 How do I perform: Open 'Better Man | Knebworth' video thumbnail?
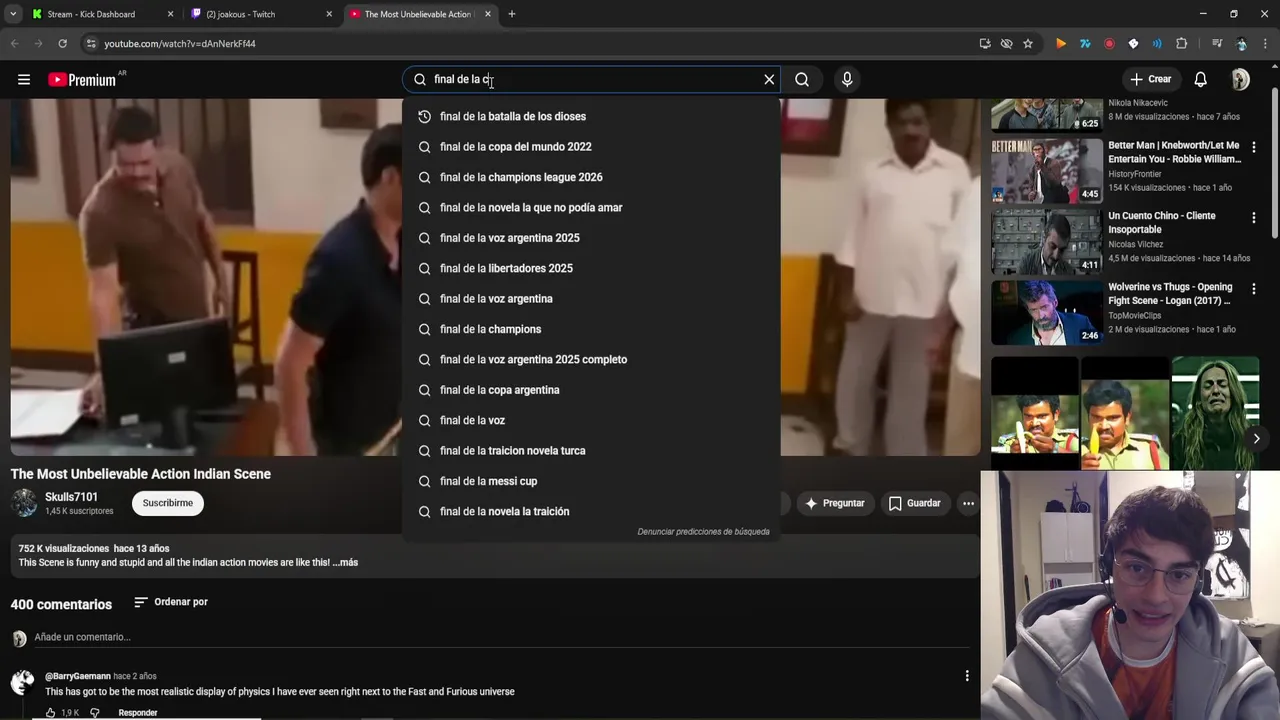(x=1047, y=171)
